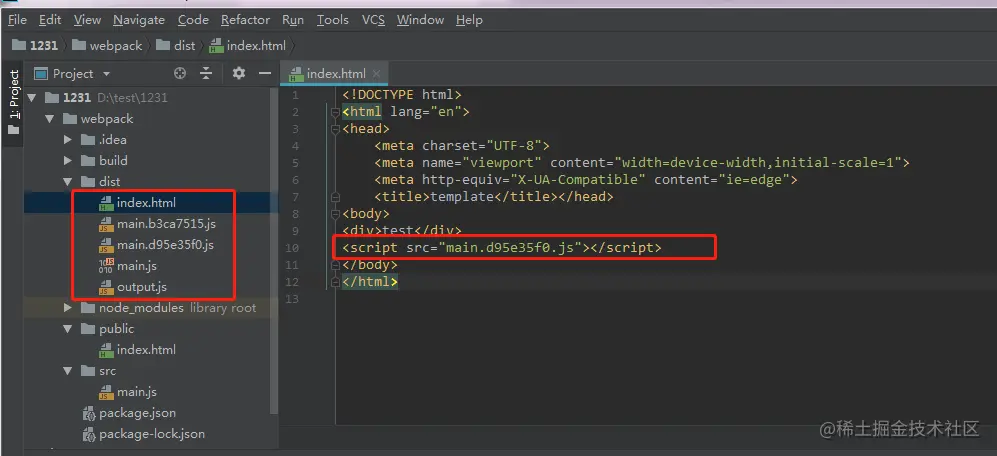
Task: Hide the Project panel with minus icon
Action: tap(265, 74)
